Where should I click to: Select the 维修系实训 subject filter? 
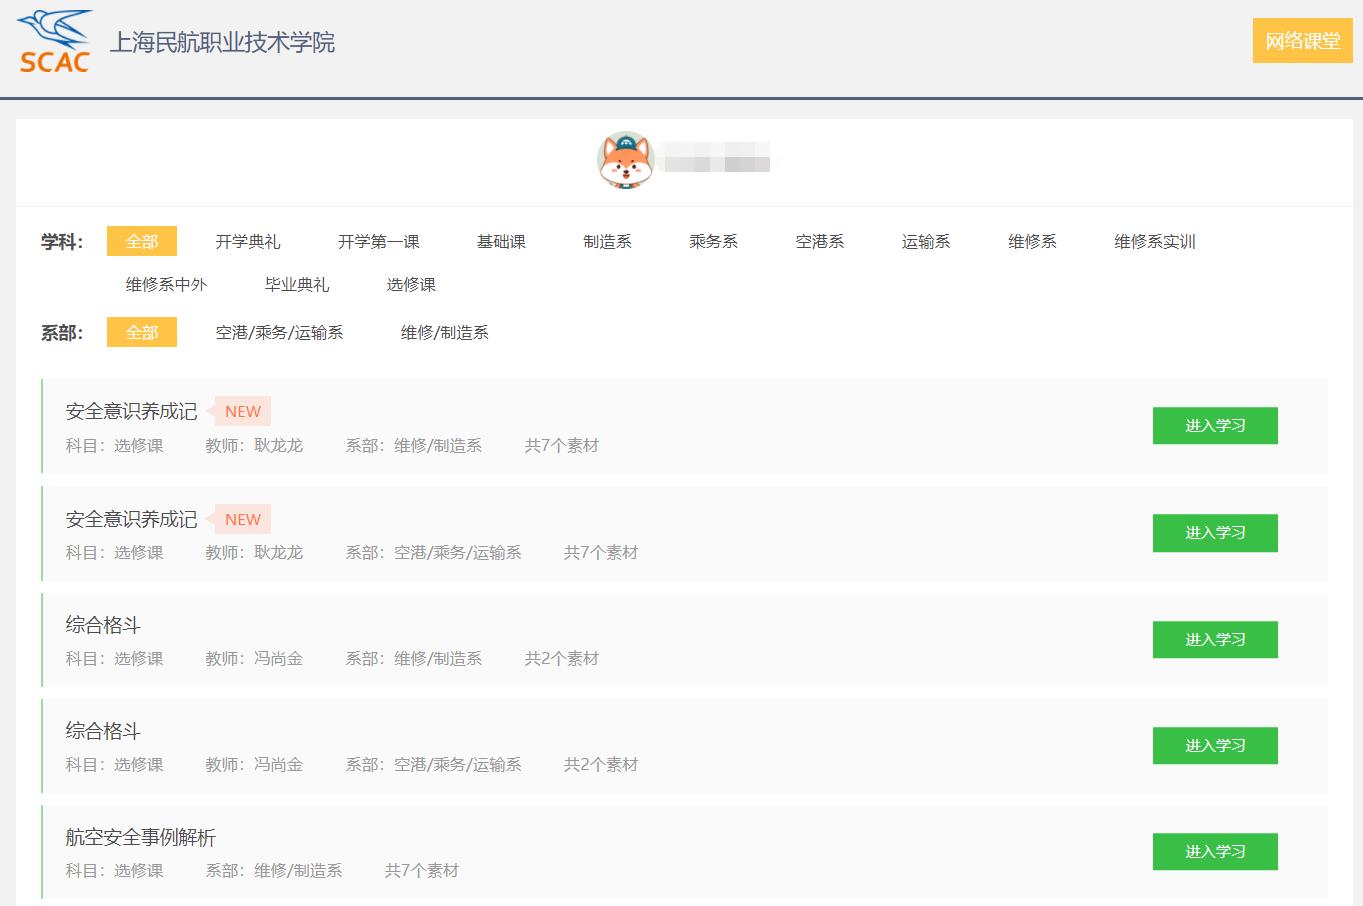tap(1154, 242)
